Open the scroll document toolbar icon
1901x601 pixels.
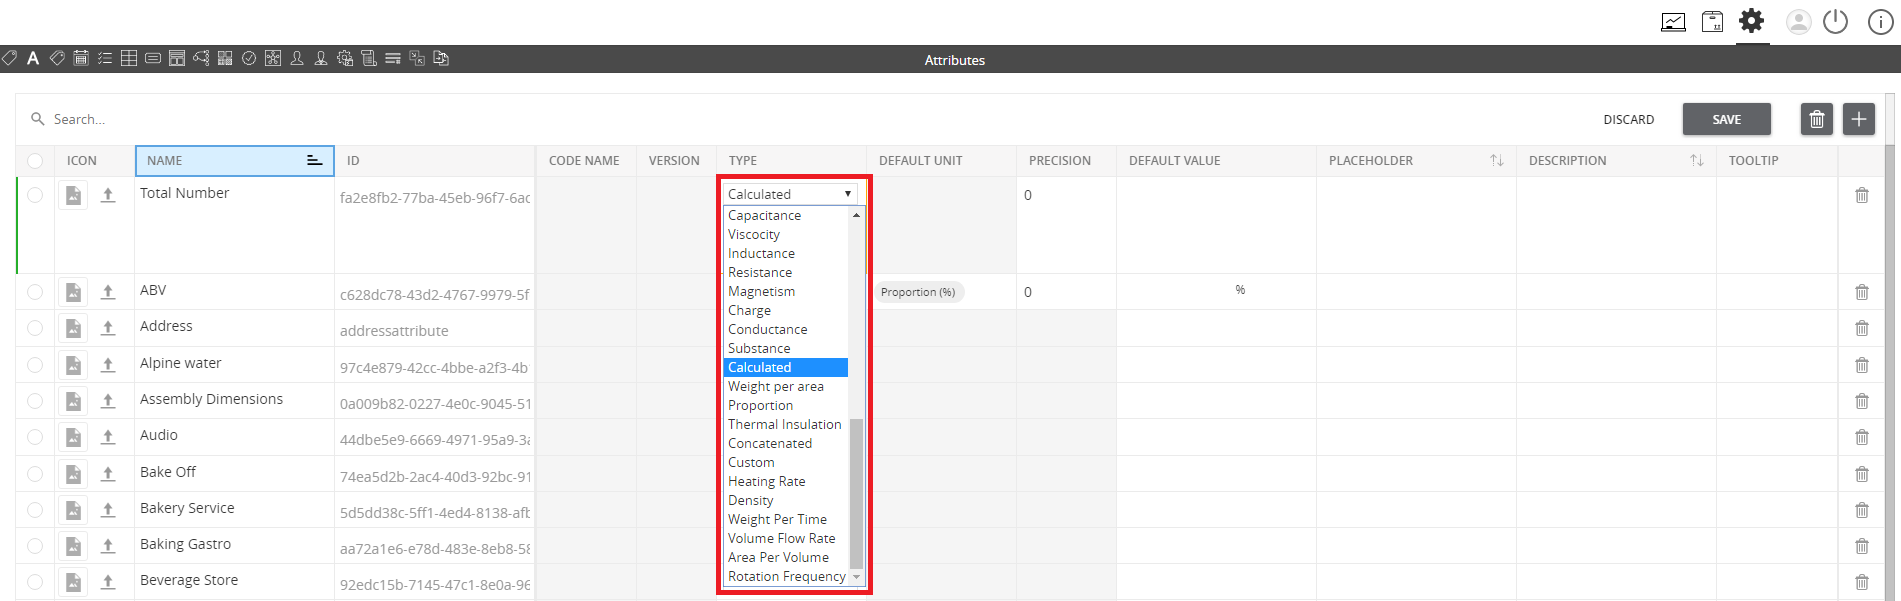pyautogui.click(x=369, y=58)
